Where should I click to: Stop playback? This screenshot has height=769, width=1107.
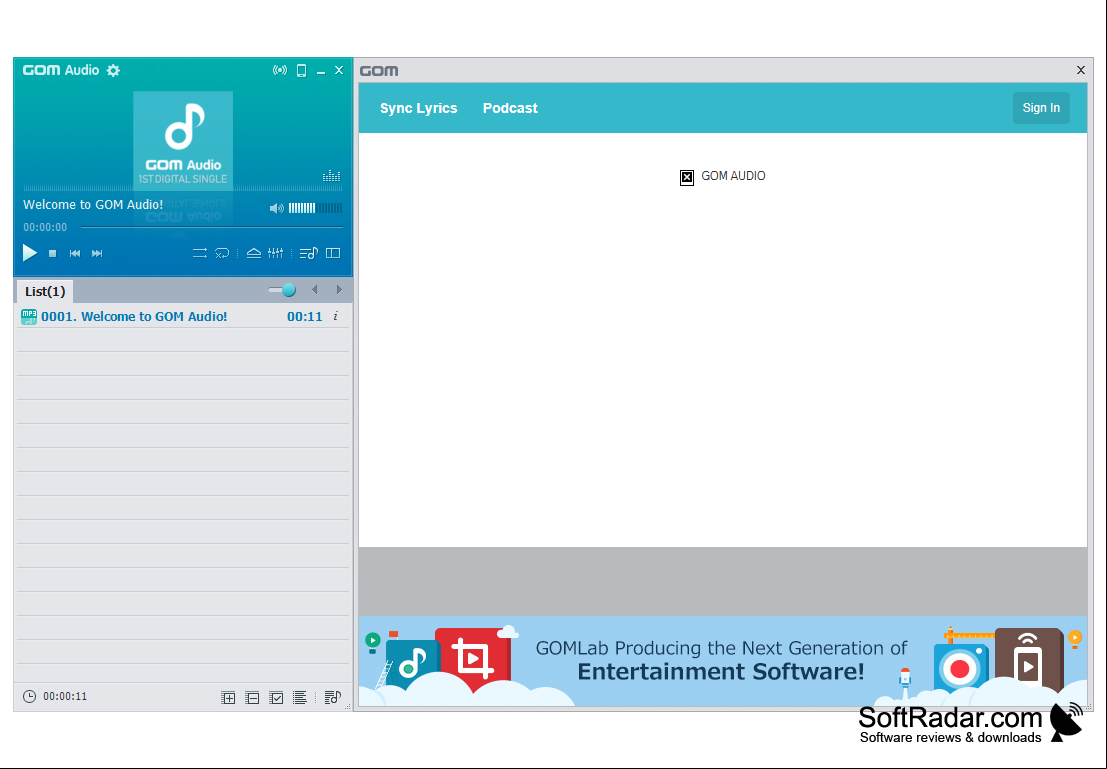click(x=52, y=254)
